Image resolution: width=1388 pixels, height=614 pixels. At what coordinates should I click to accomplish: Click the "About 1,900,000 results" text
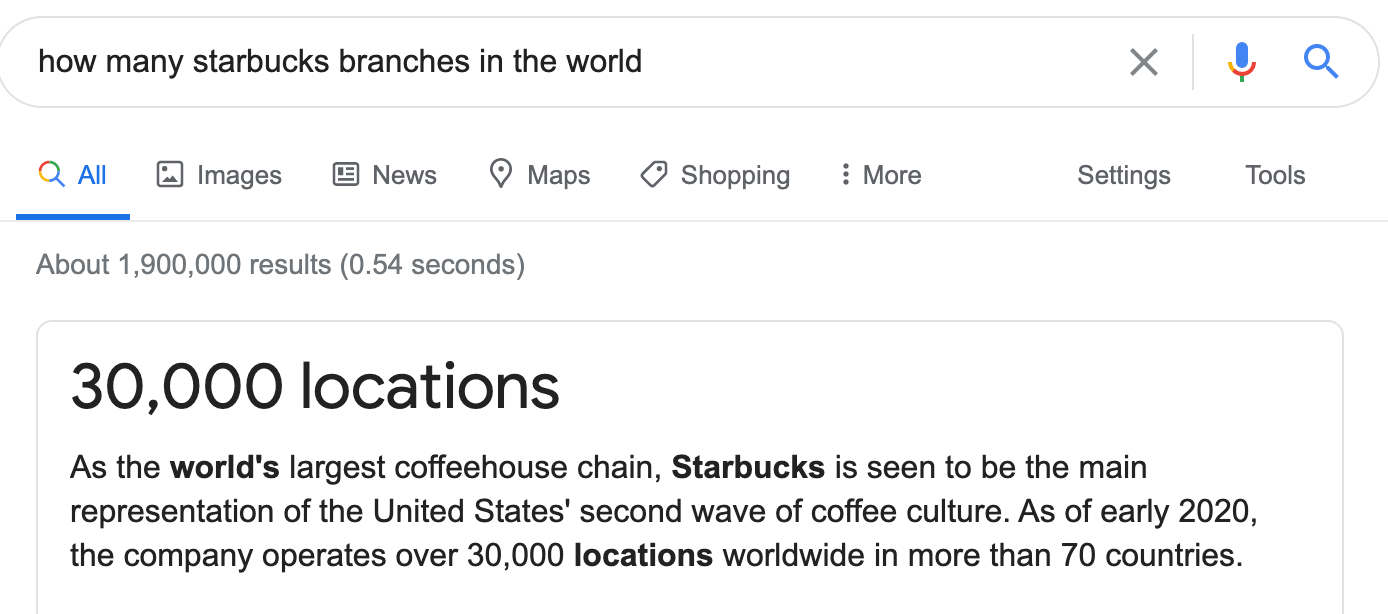[183, 265]
